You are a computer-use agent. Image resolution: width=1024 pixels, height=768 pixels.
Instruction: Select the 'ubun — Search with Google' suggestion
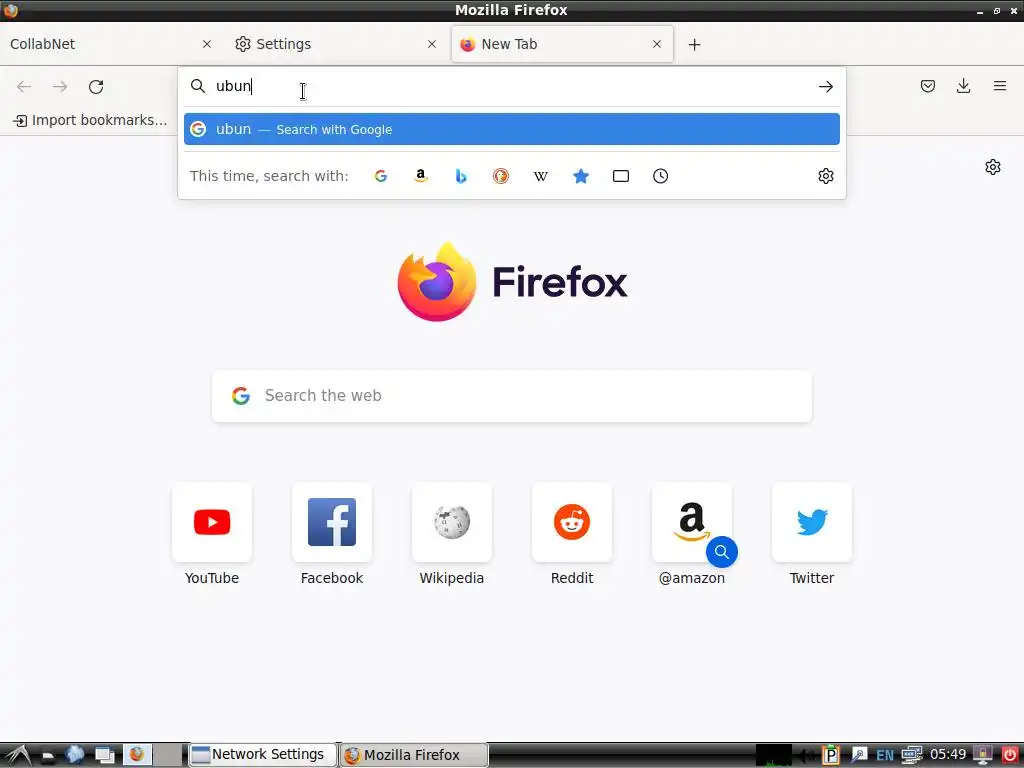(512, 129)
